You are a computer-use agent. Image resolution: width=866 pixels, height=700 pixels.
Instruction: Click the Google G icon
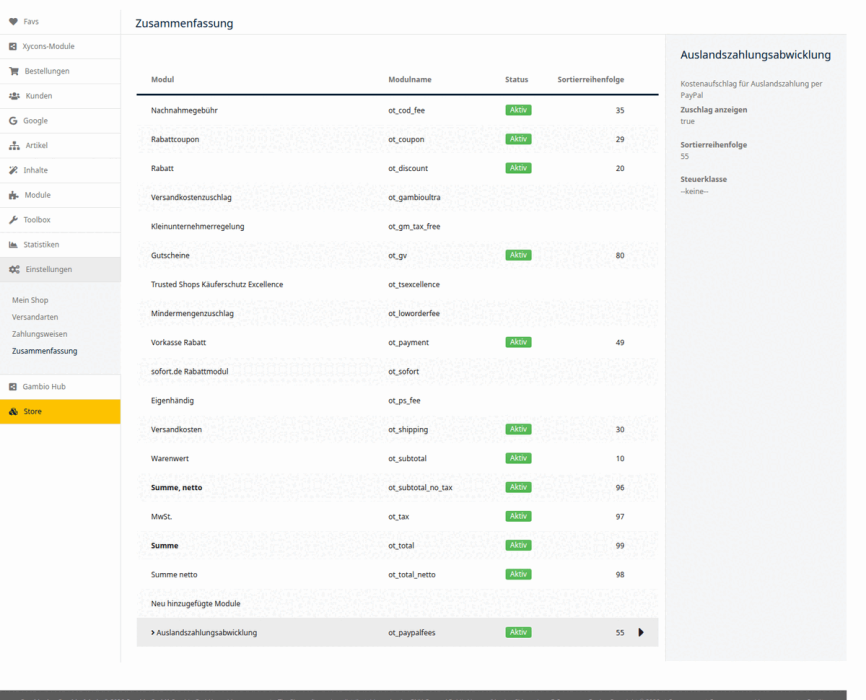pyautogui.click(x=13, y=120)
